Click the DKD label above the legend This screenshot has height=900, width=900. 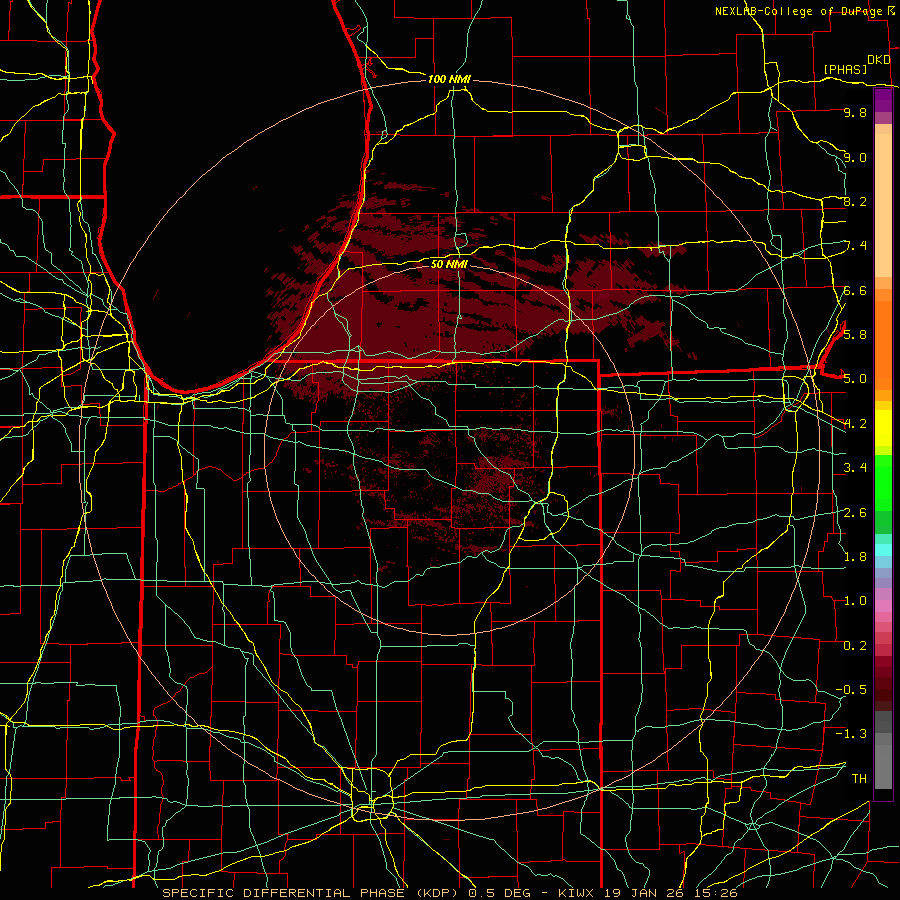click(878, 60)
